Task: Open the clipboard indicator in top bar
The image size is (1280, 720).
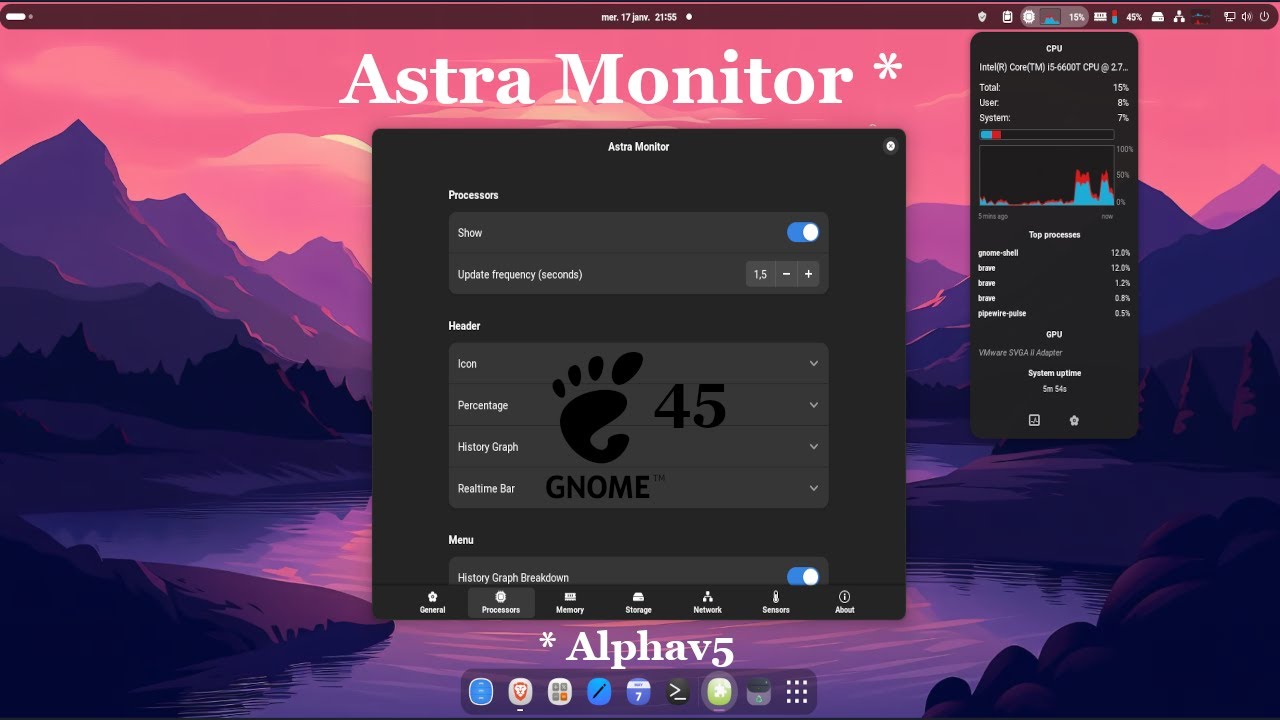Action: 1007,17
